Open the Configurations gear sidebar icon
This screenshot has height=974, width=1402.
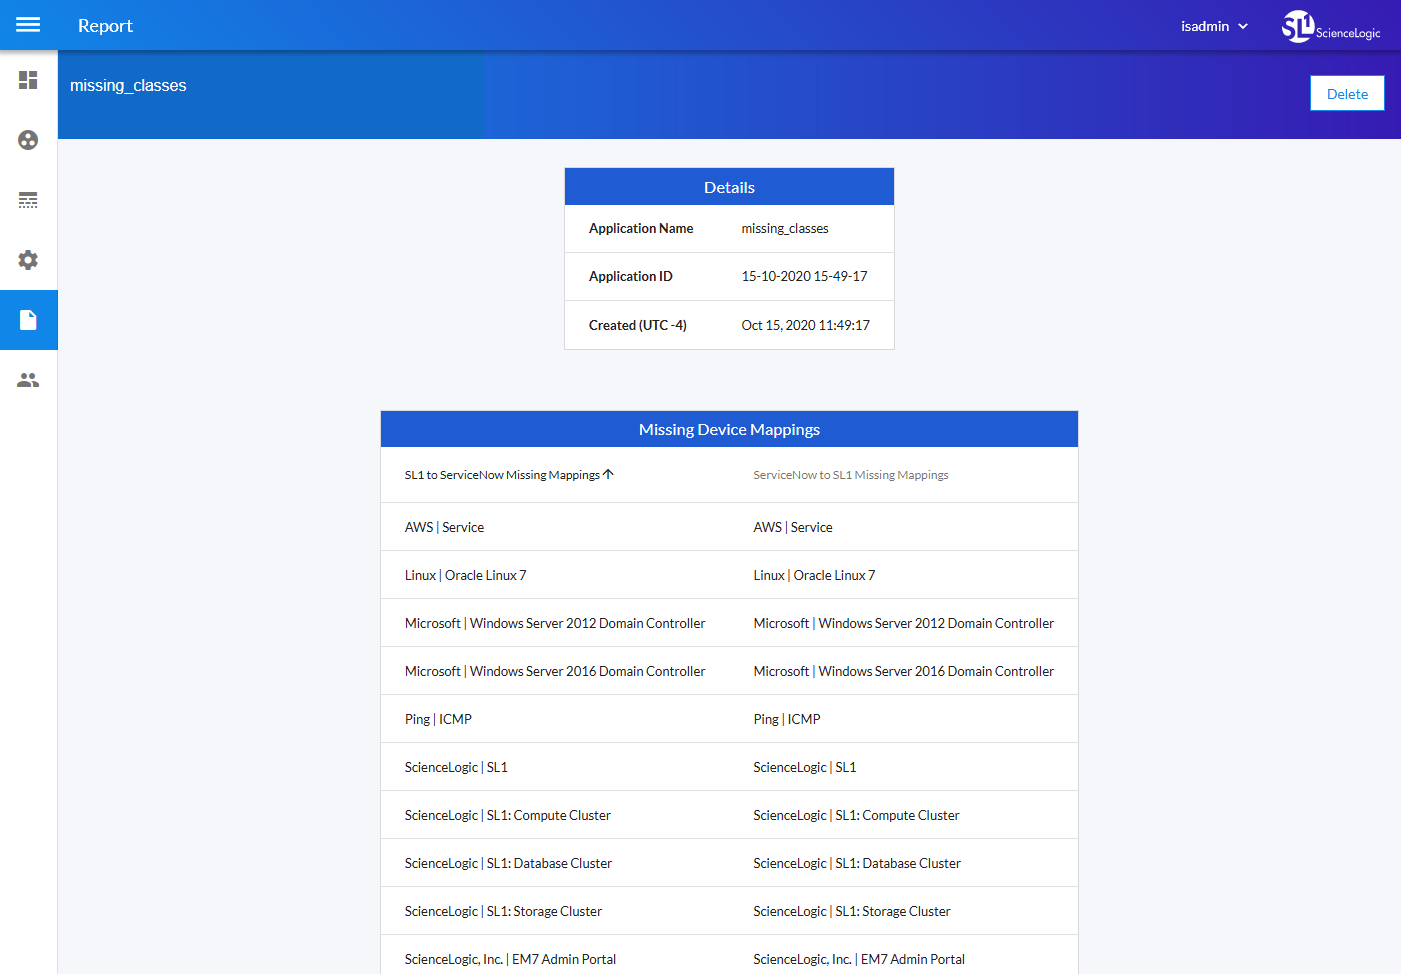28,260
